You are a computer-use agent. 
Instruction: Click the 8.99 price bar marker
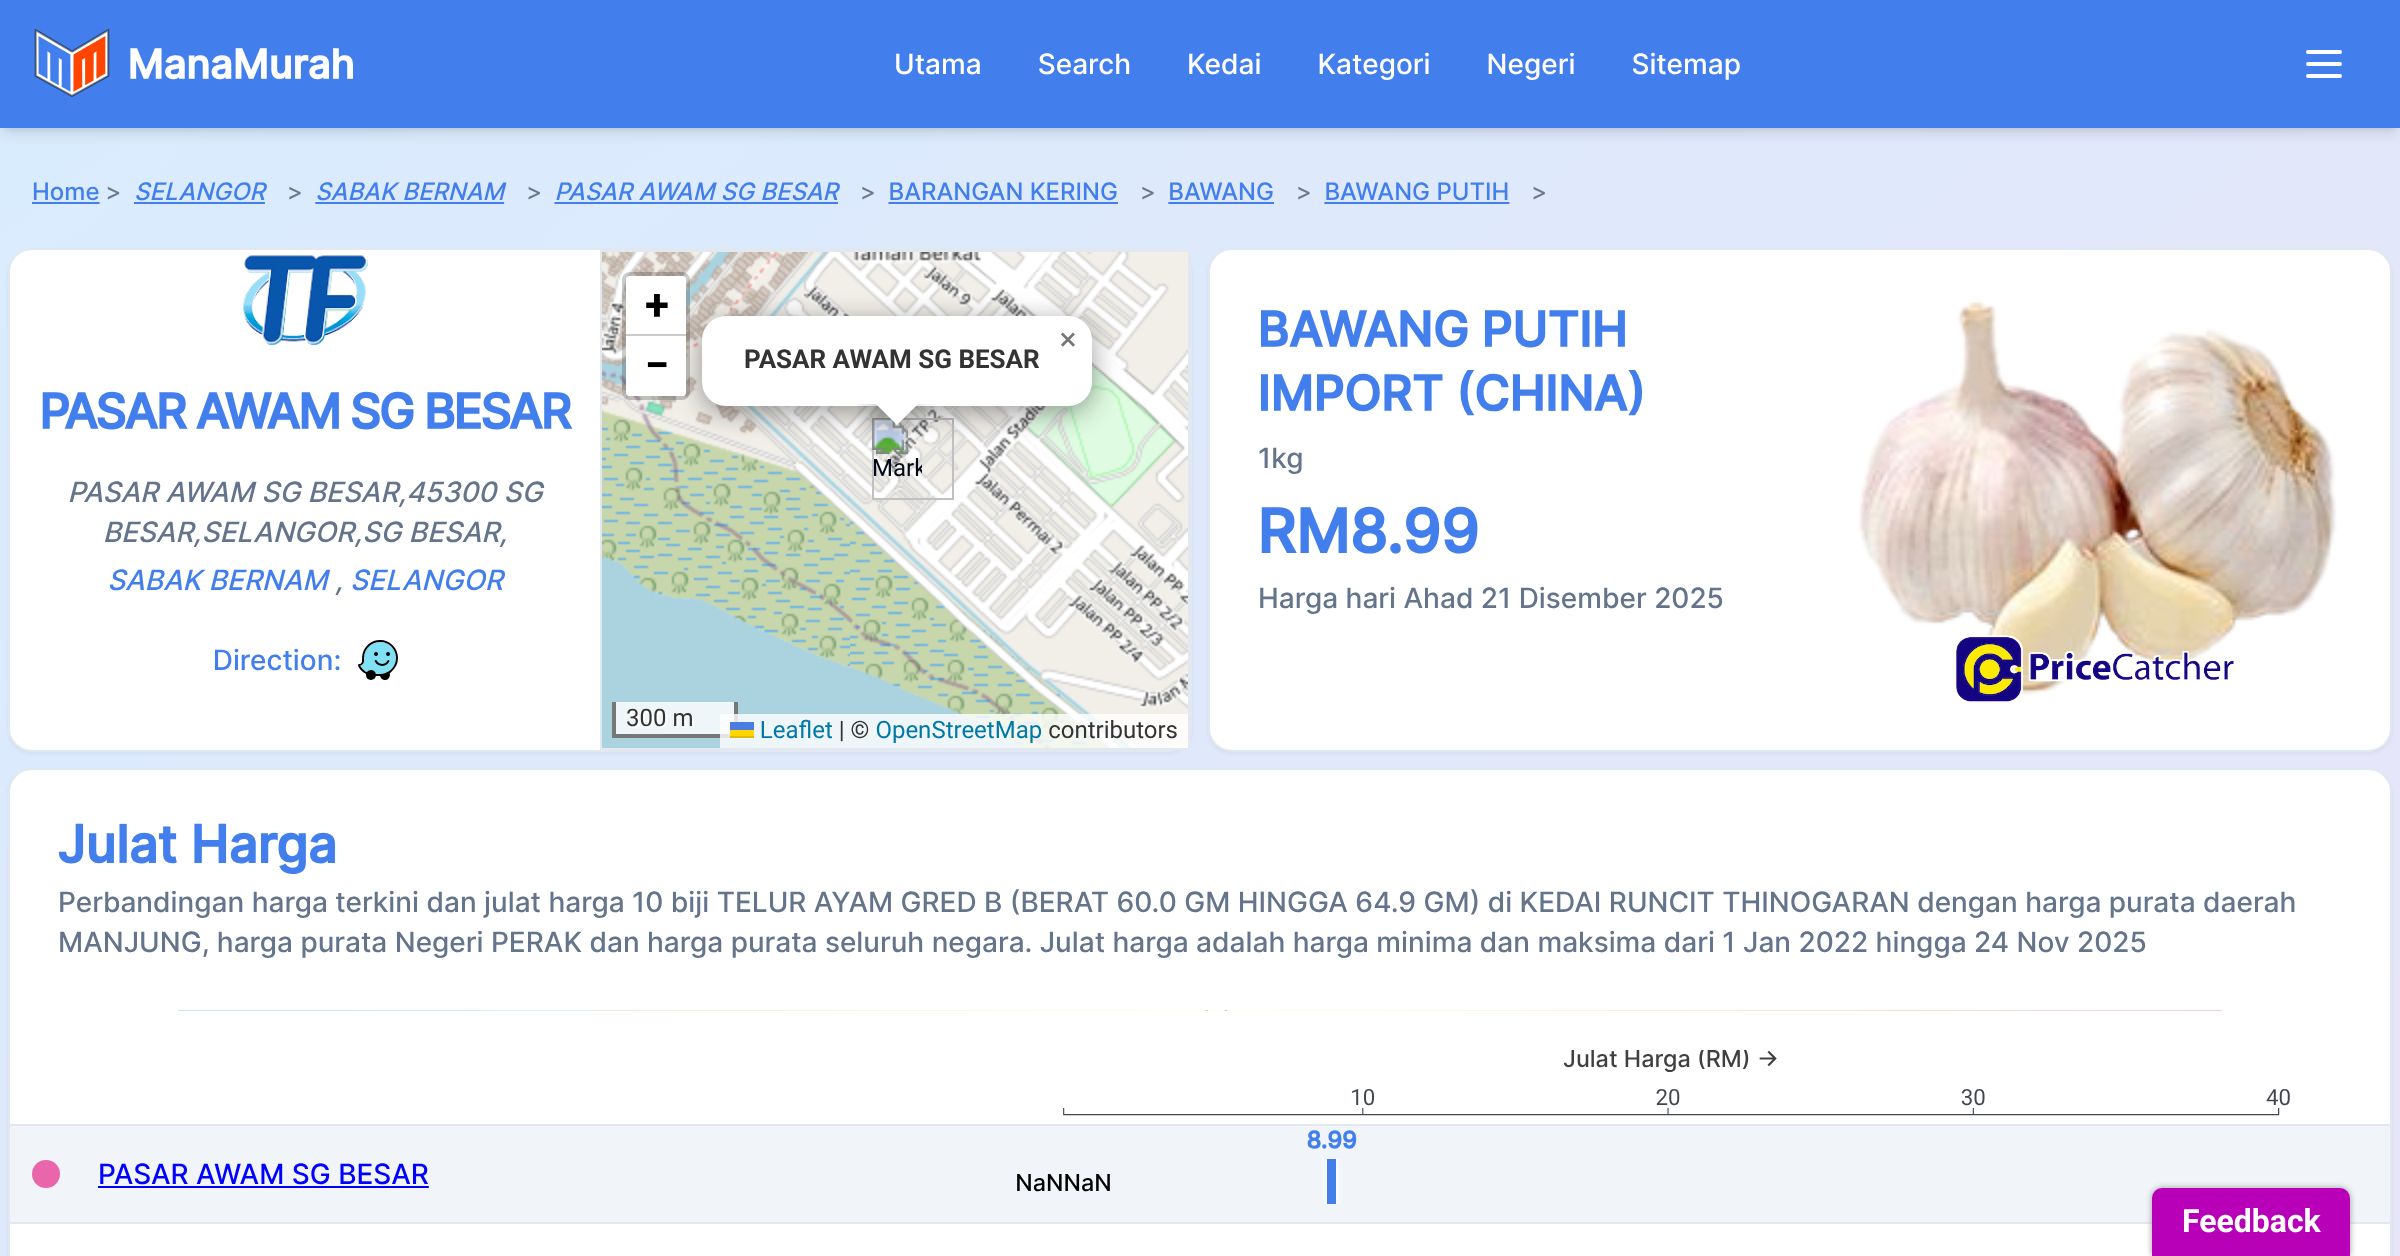point(1331,1181)
